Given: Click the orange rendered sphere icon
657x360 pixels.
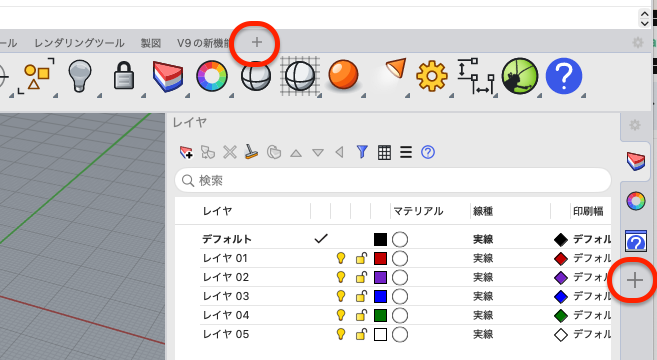Looking at the screenshot, I should 344,75.
